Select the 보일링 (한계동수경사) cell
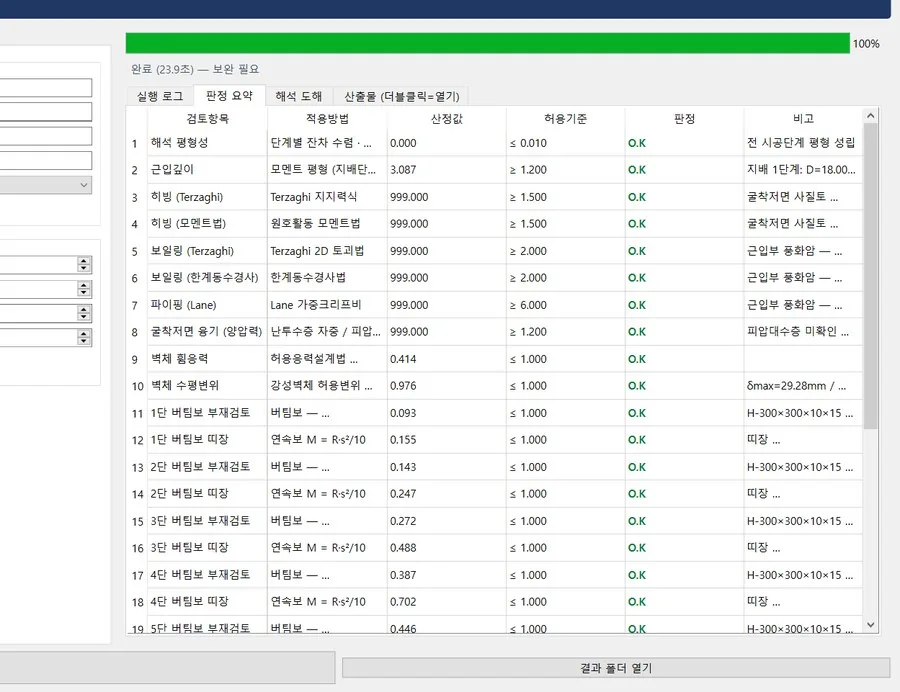 click(x=207, y=278)
